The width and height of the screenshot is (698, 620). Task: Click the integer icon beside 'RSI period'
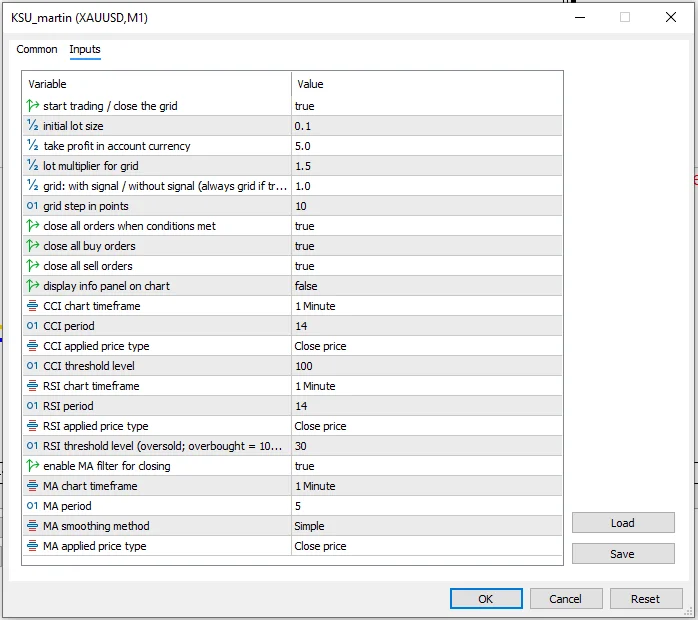[x=32, y=406]
